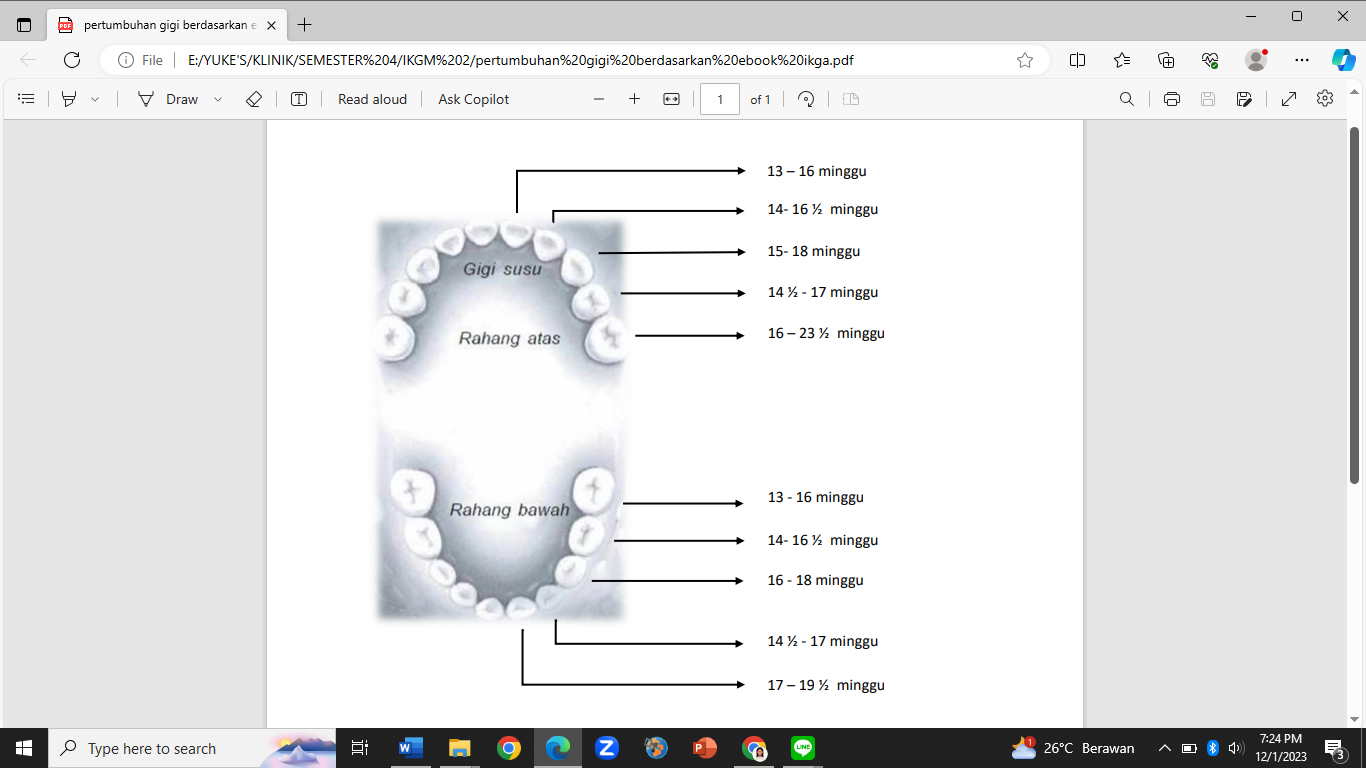Screen dimensions: 1366x768
Task: Enter full screen PDF view
Action: pos(1289,99)
